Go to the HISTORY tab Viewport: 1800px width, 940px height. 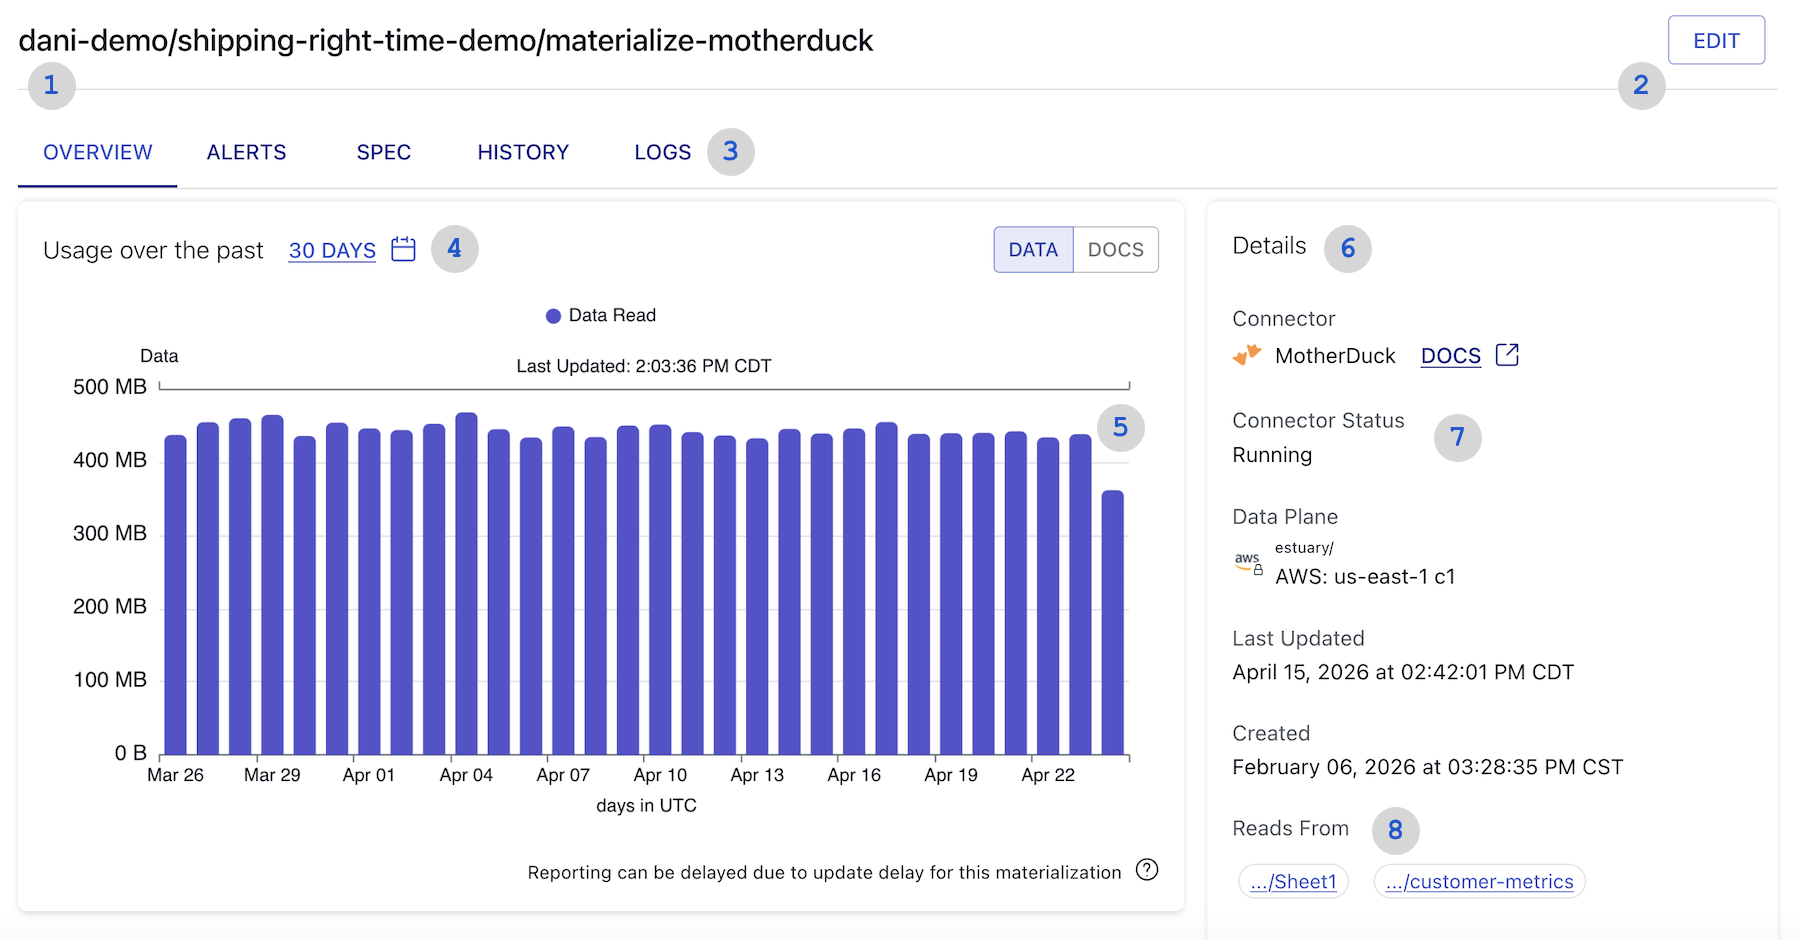(x=523, y=152)
